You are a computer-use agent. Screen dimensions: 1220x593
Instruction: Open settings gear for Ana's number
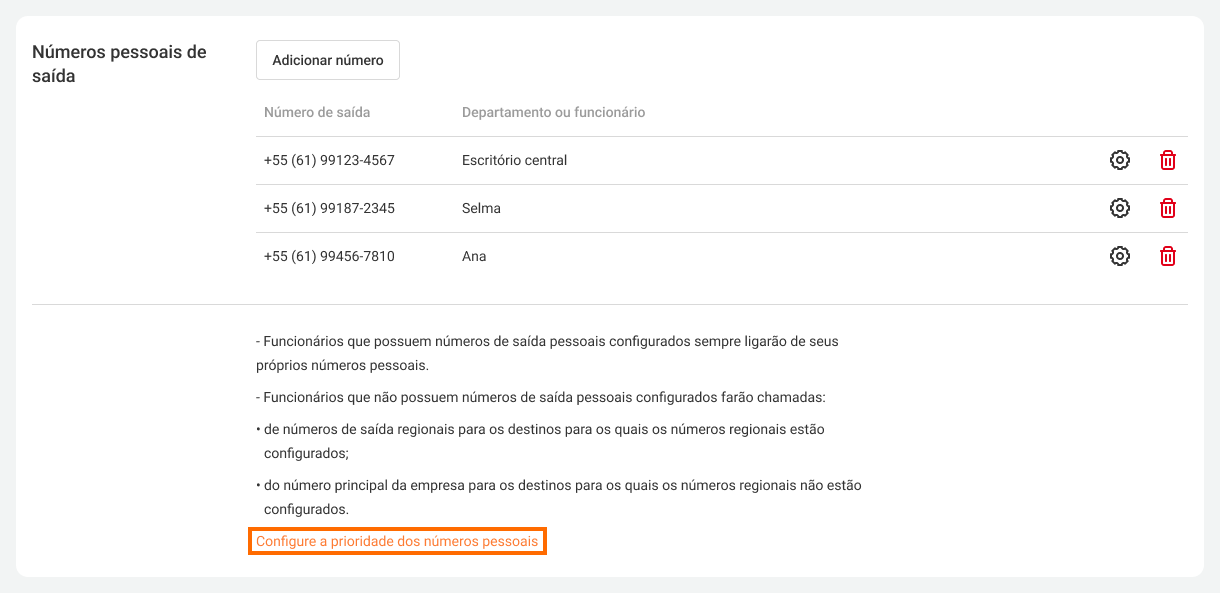click(1120, 256)
